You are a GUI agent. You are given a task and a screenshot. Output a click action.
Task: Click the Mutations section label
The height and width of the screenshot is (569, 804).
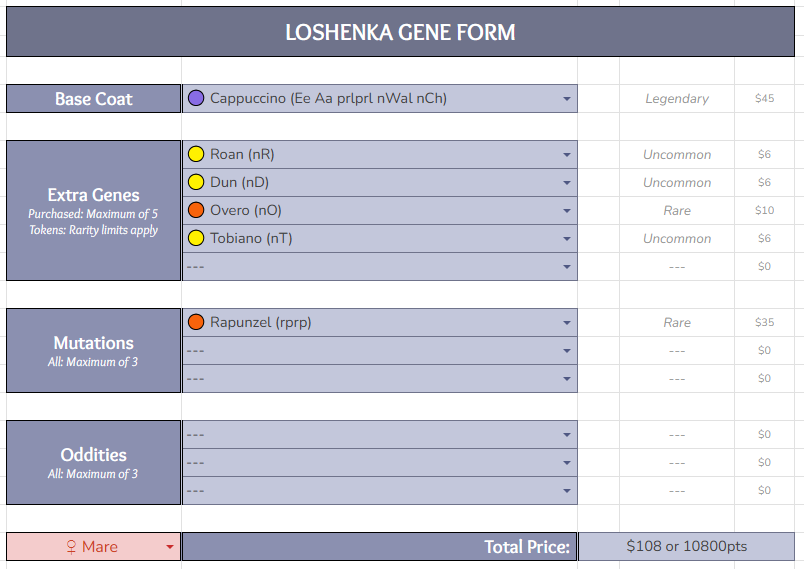94,343
